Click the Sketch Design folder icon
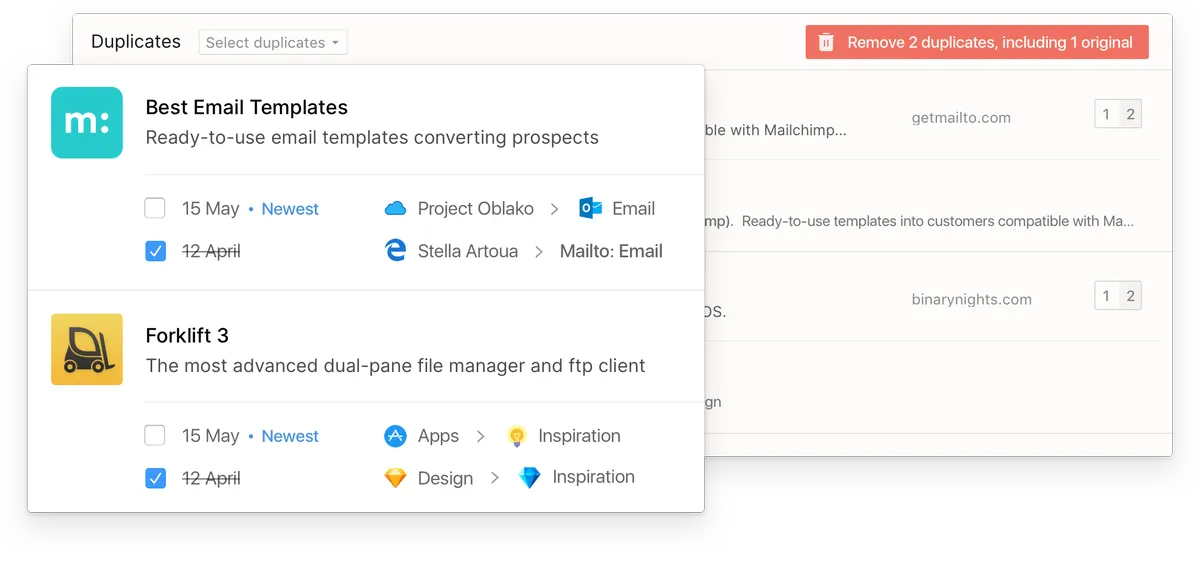Viewport: 1200px width, 568px height. click(x=395, y=478)
